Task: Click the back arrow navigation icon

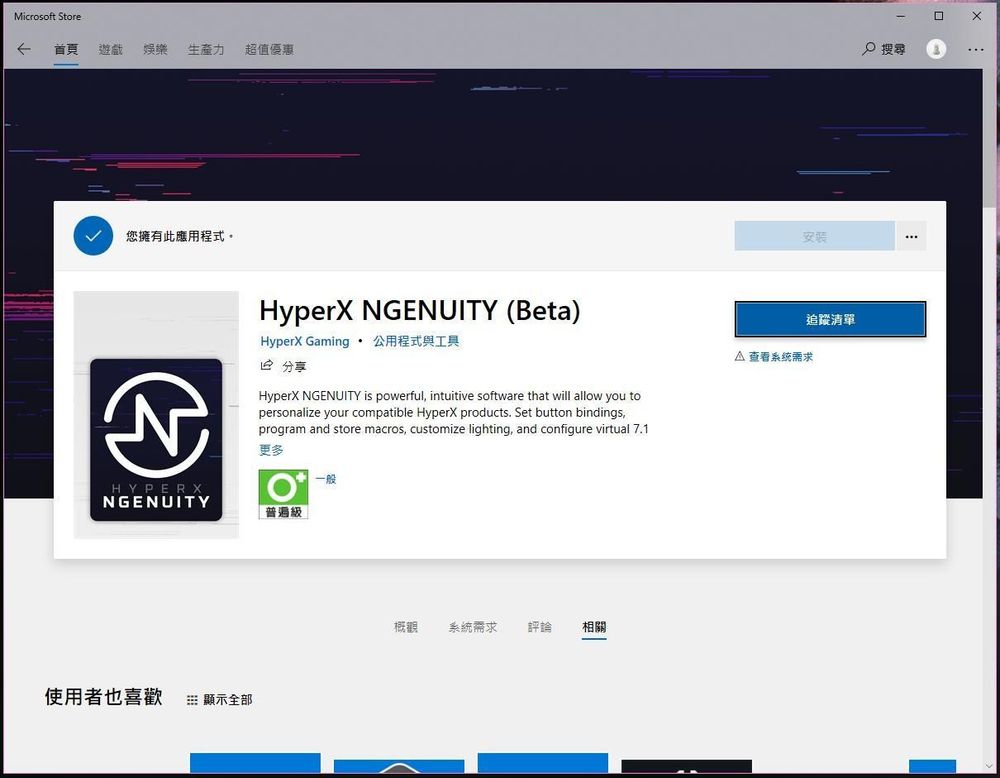Action: pos(24,49)
